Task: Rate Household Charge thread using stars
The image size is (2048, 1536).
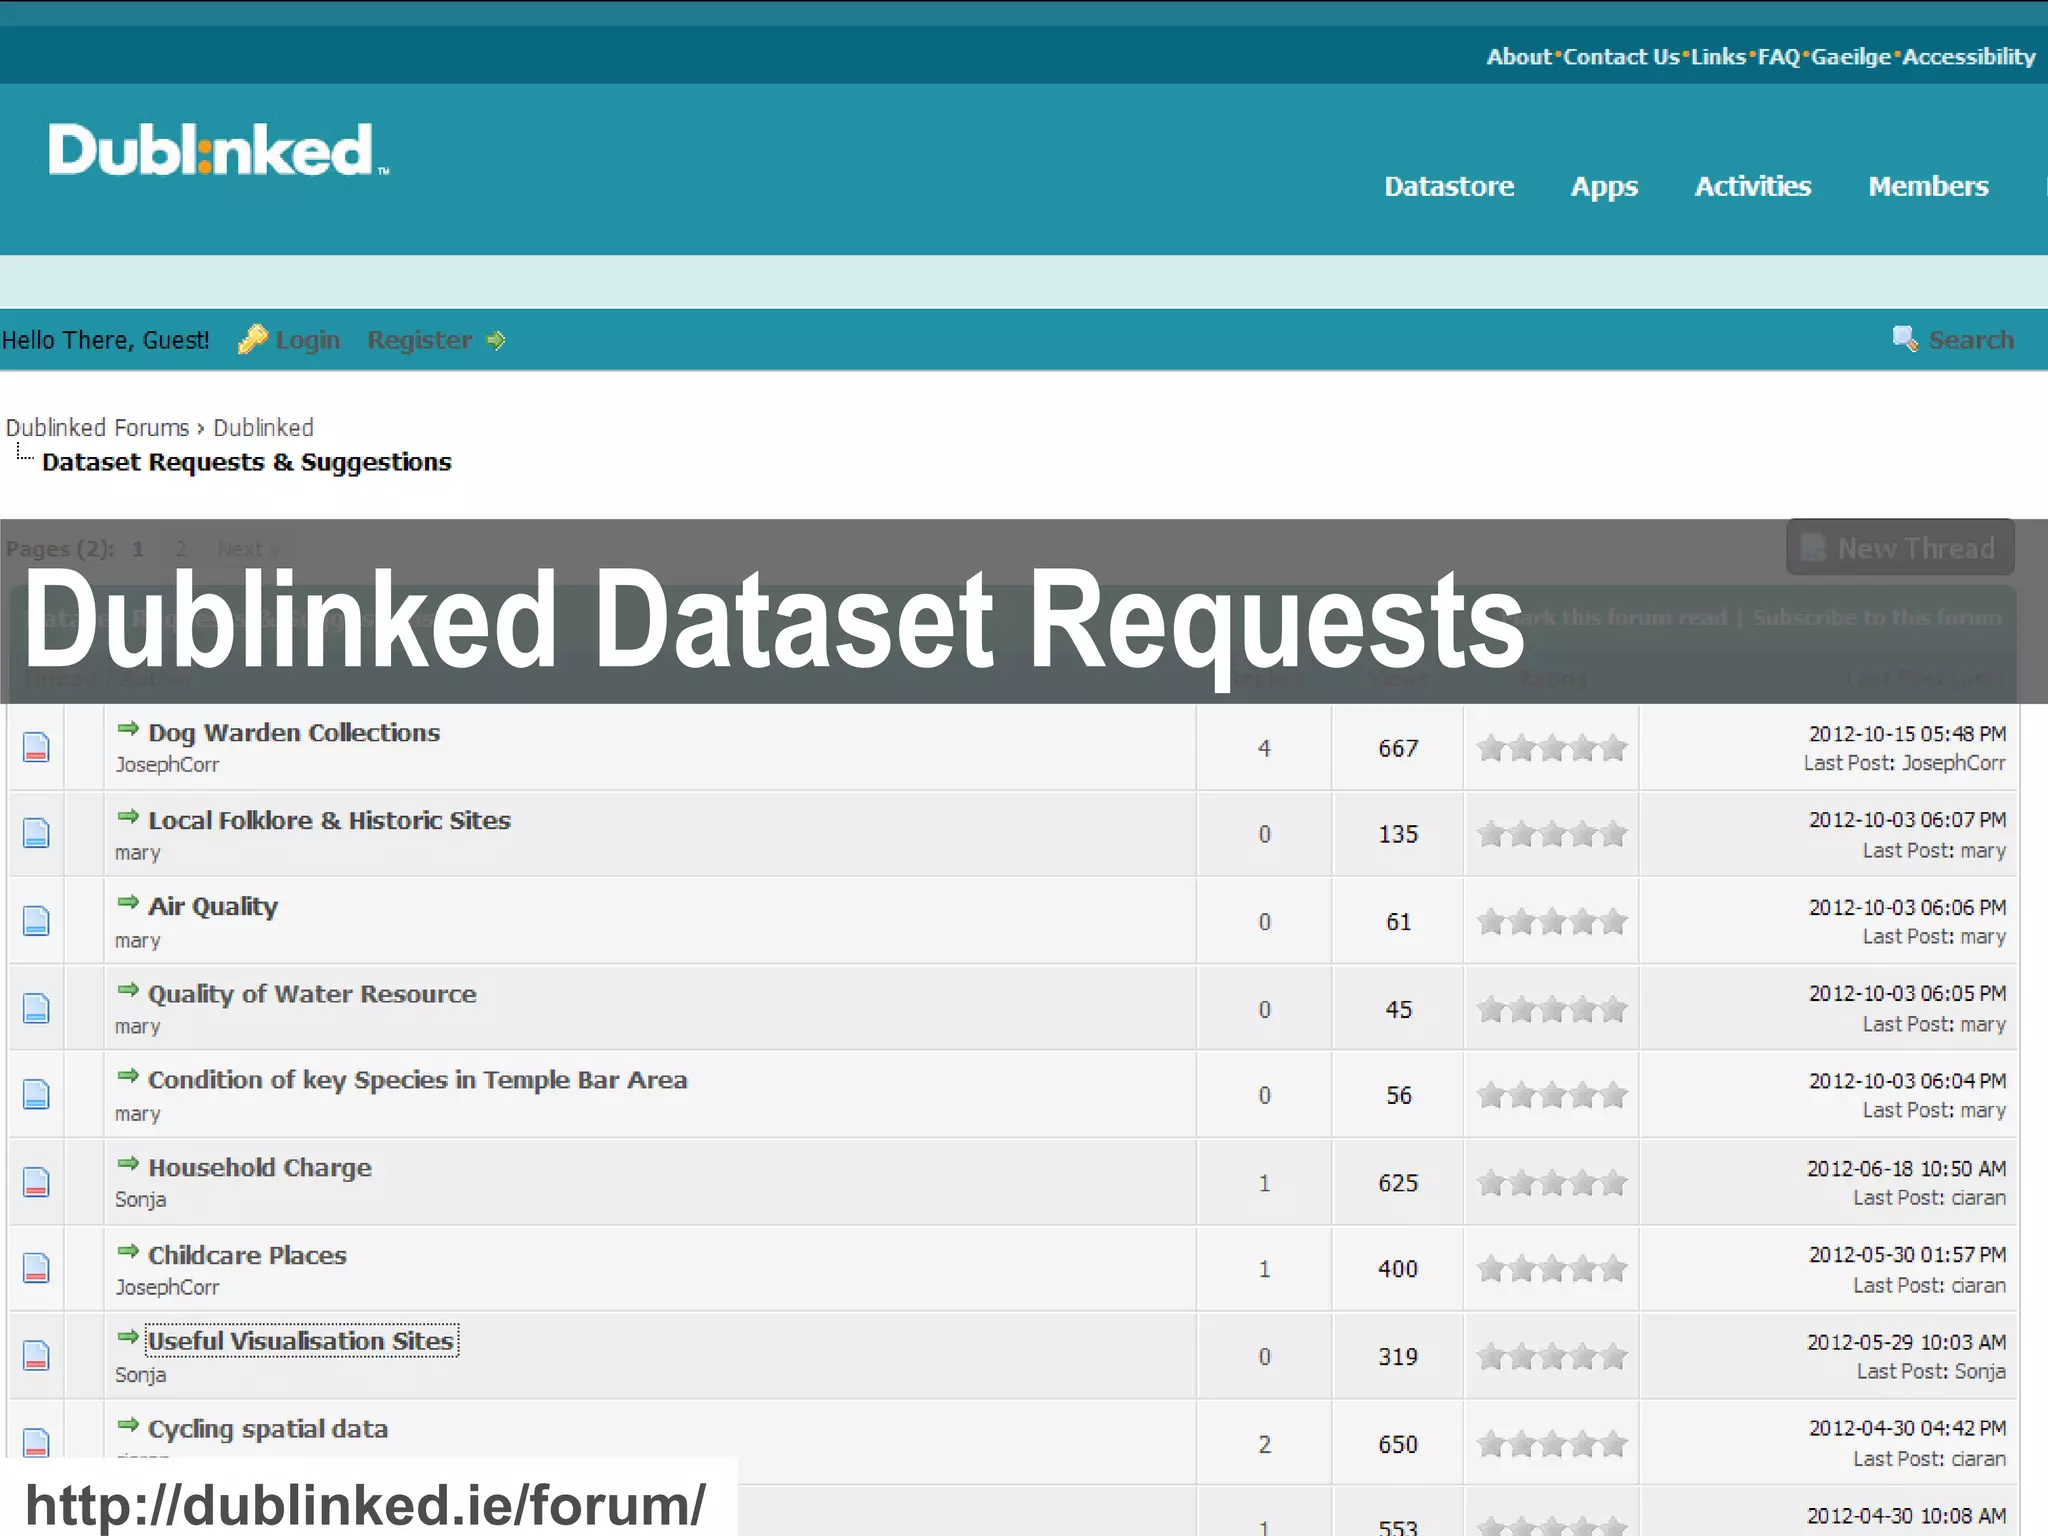Action: tap(1552, 1183)
